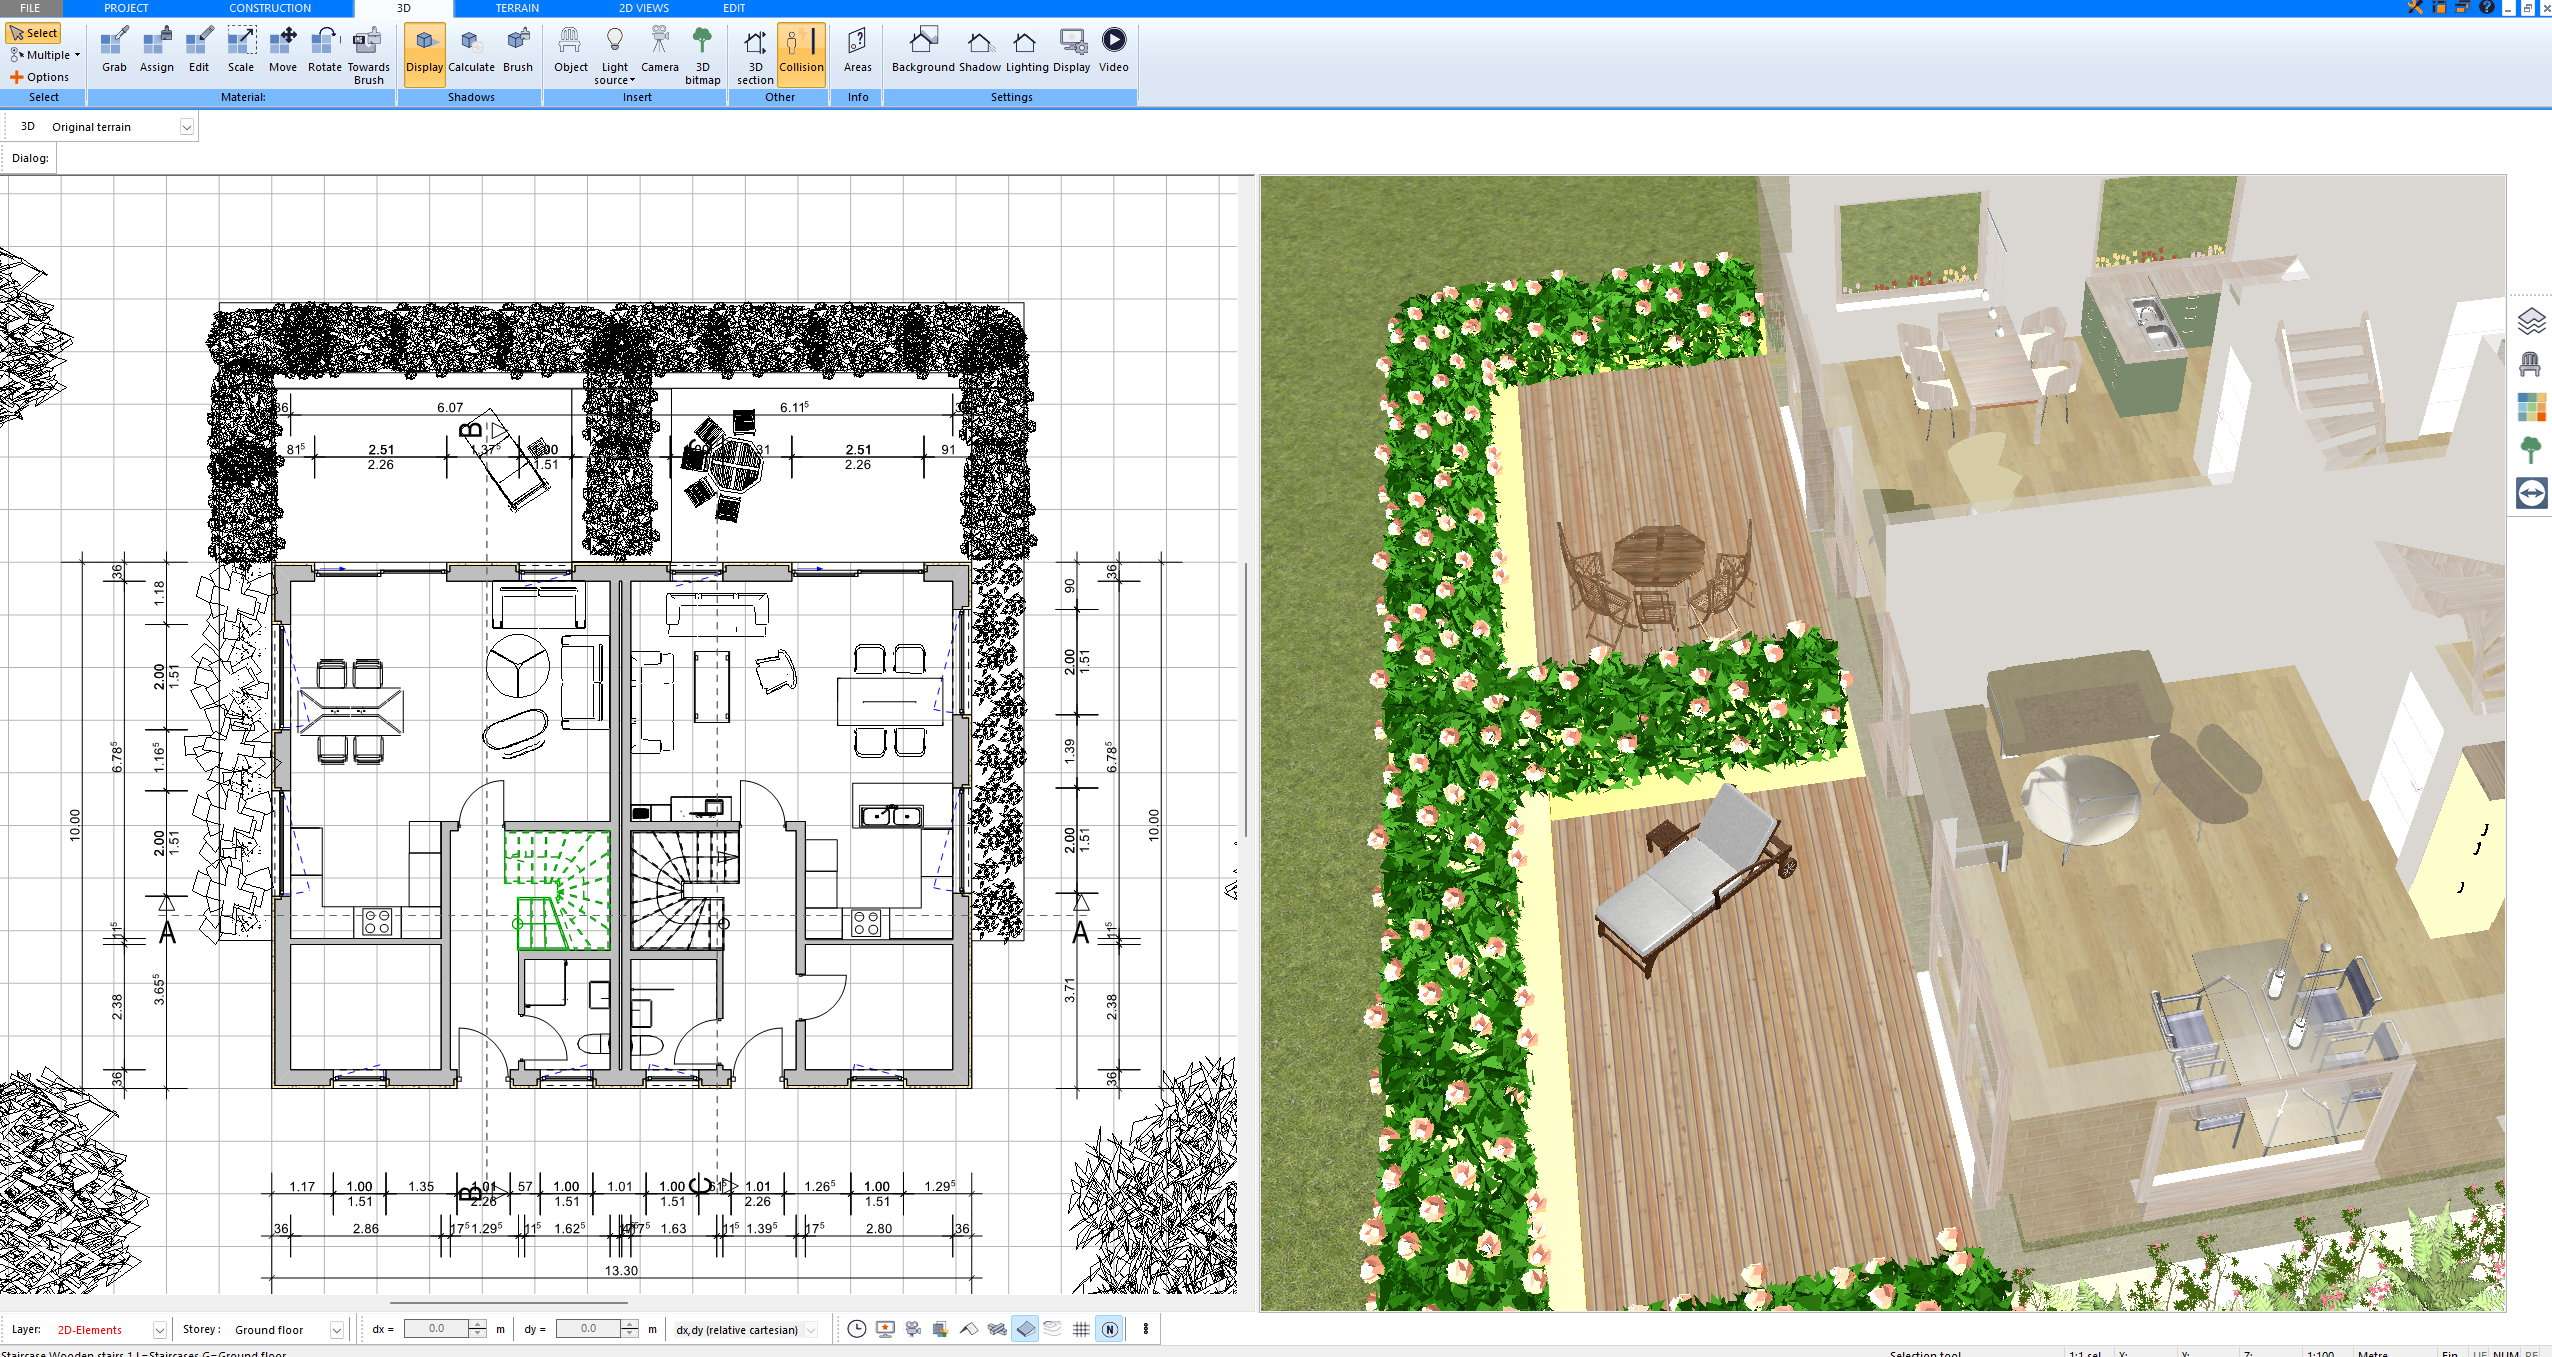Open the Light source dropdown
The width and height of the screenshot is (2552, 1357).
[x=614, y=56]
